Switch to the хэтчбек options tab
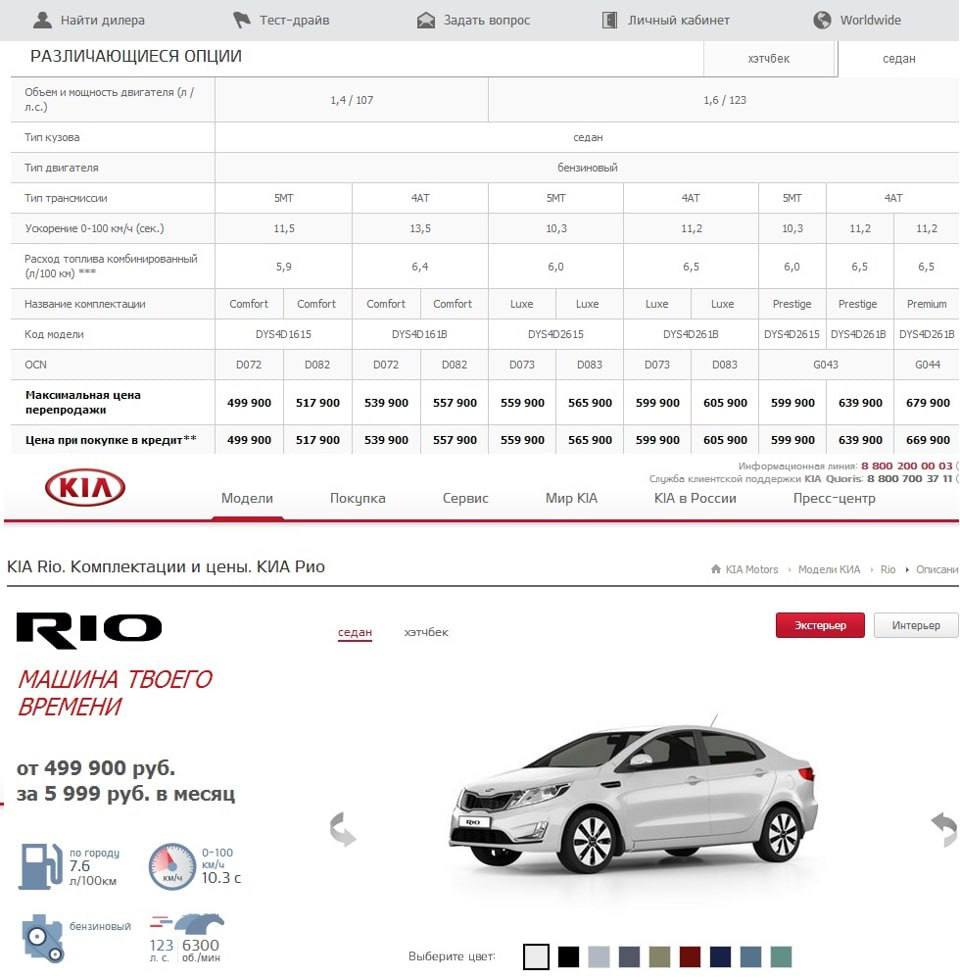960x979 pixels. (769, 59)
